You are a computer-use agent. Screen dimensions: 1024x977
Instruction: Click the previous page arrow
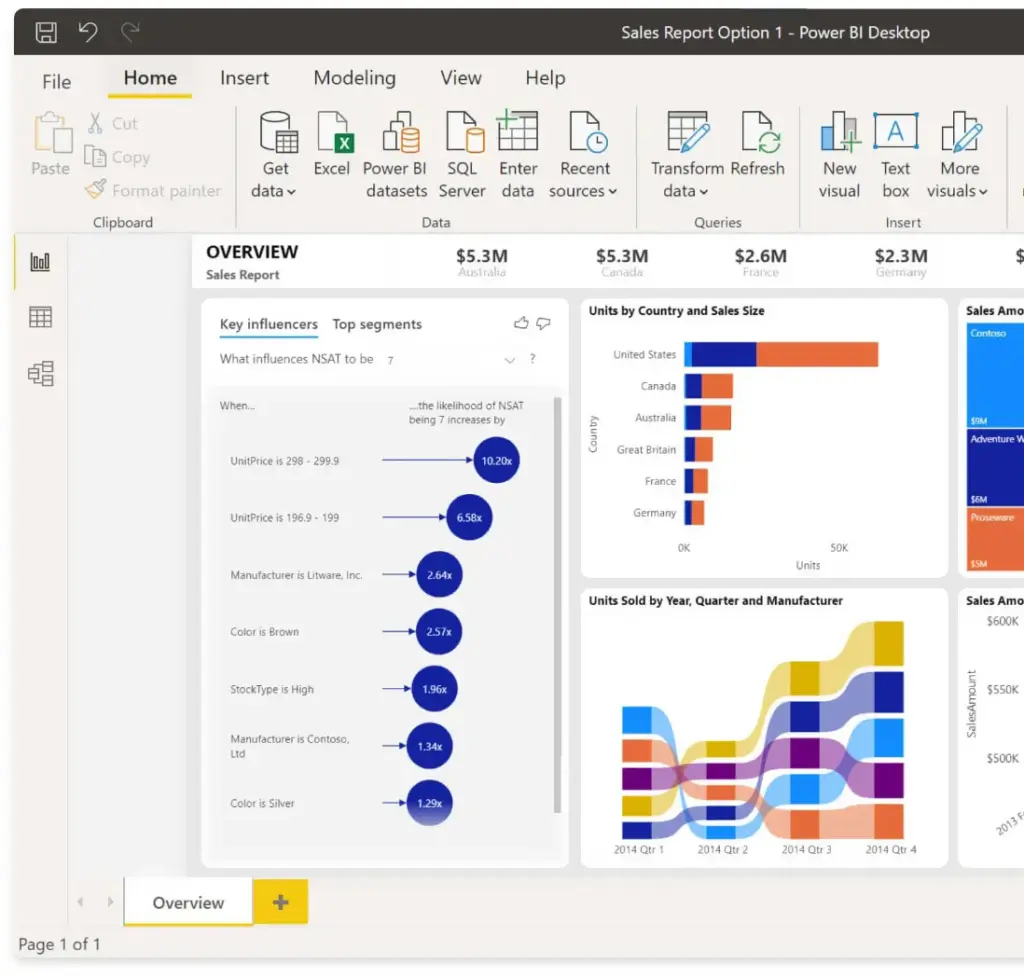point(80,902)
